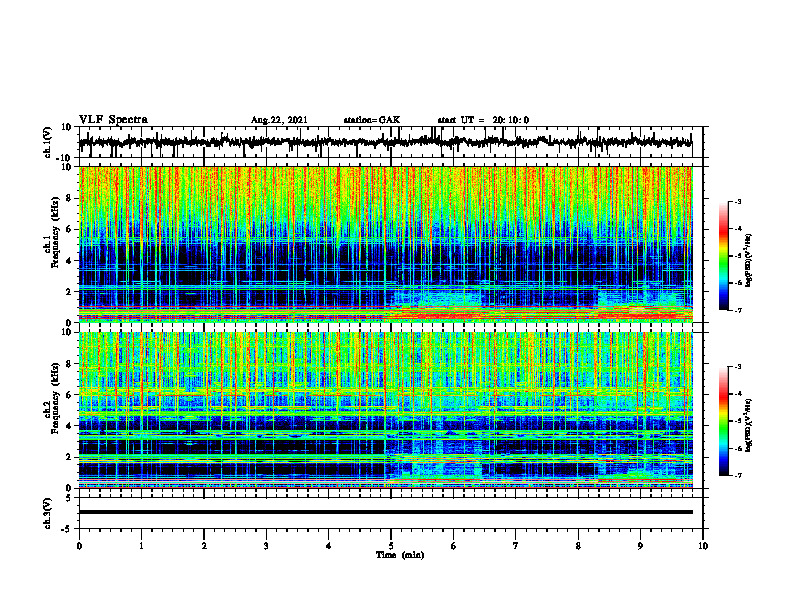
Task: Click the "ch.3(V)" axis label
Action: [48, 514]
